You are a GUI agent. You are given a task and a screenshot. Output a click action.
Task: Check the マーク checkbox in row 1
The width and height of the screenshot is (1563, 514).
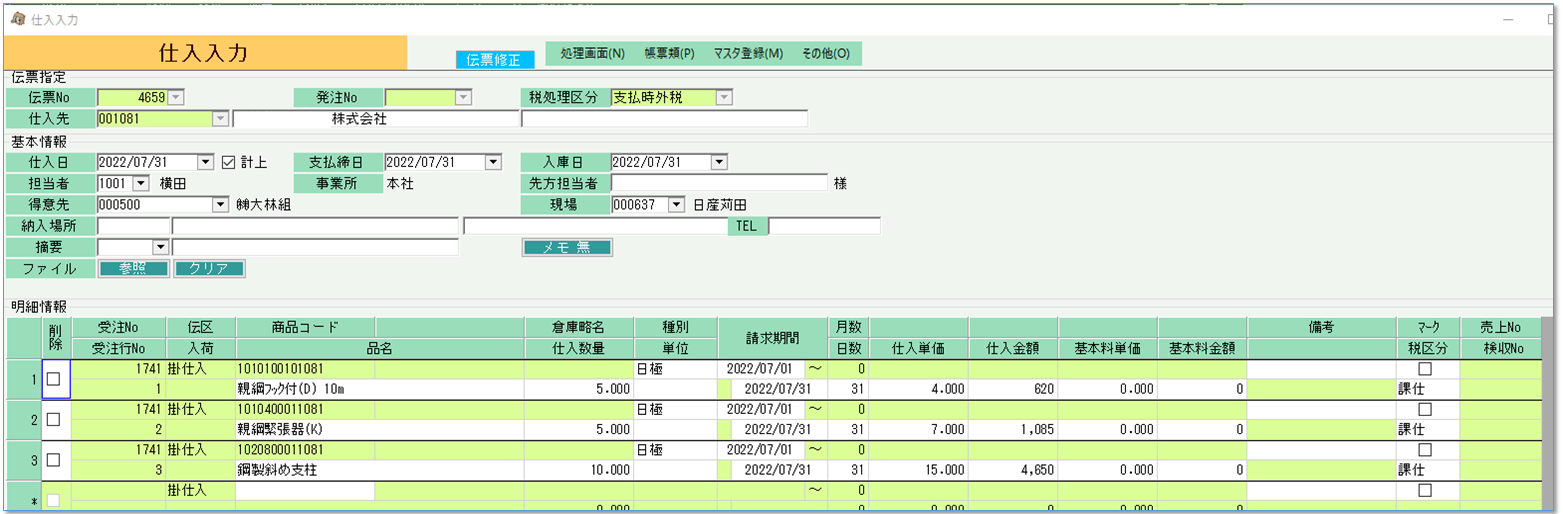[1425, 369]
